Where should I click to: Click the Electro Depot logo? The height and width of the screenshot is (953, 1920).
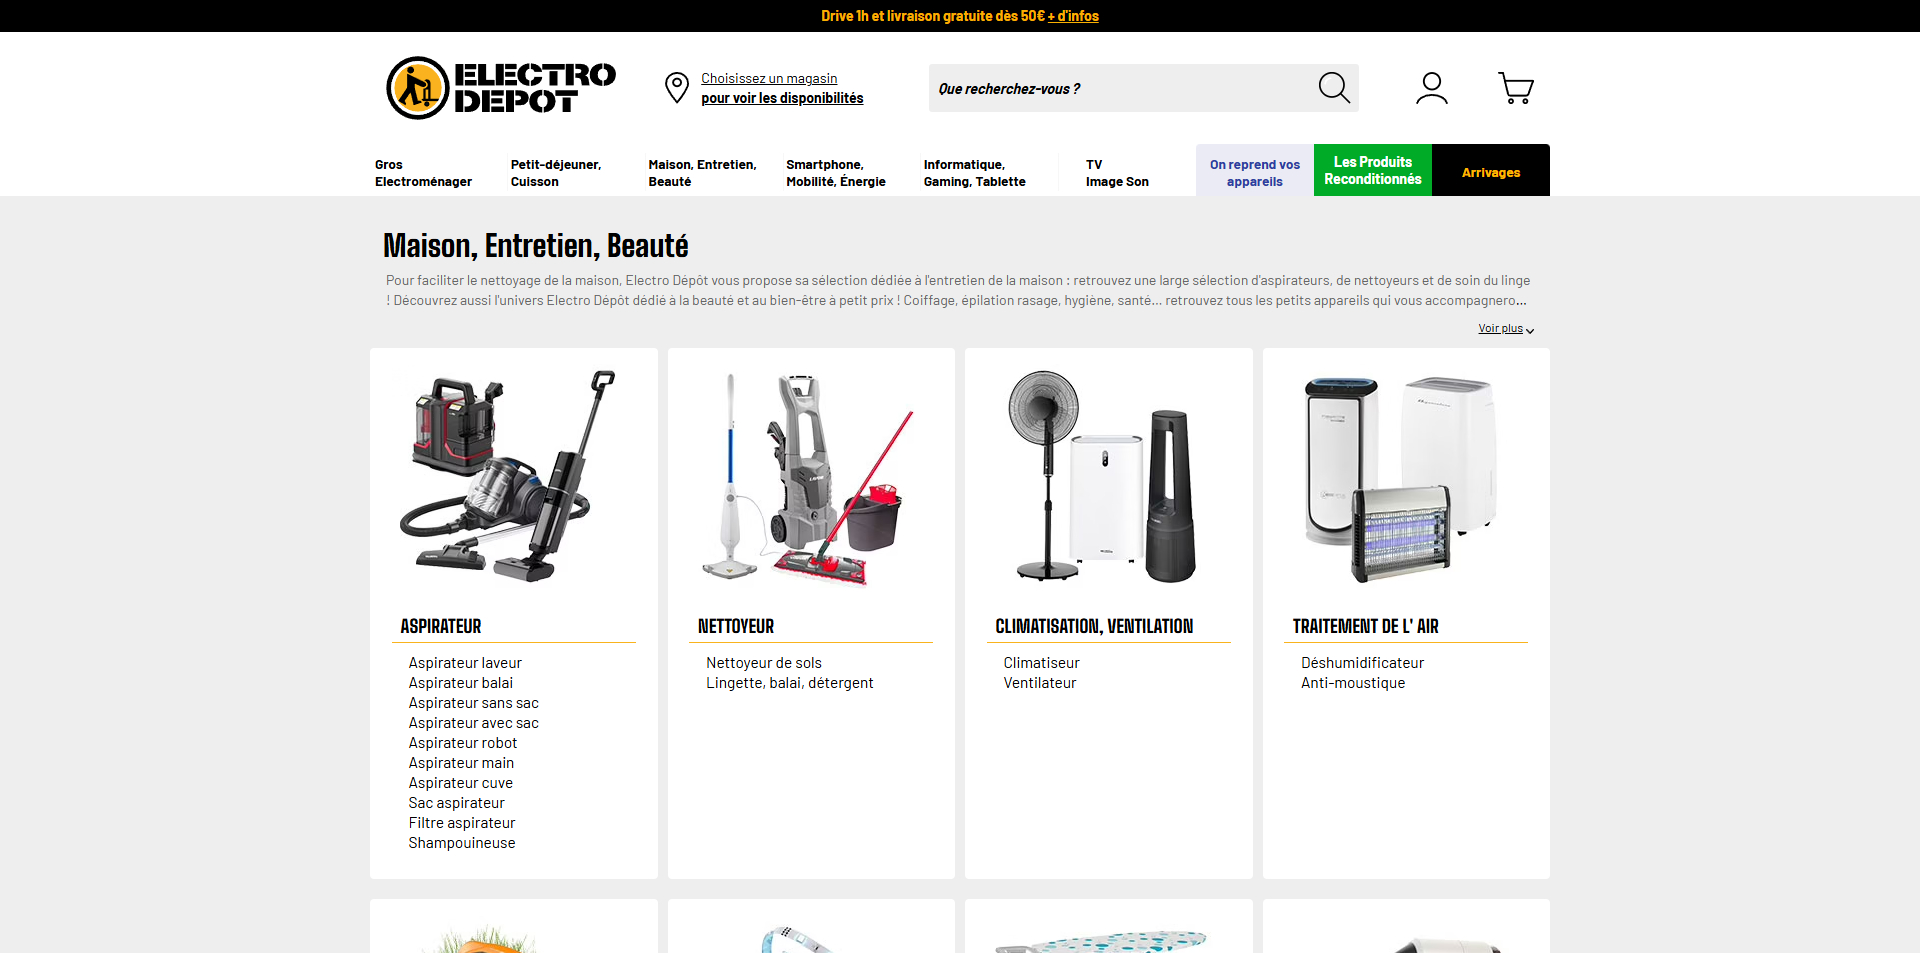coord(501,88)
